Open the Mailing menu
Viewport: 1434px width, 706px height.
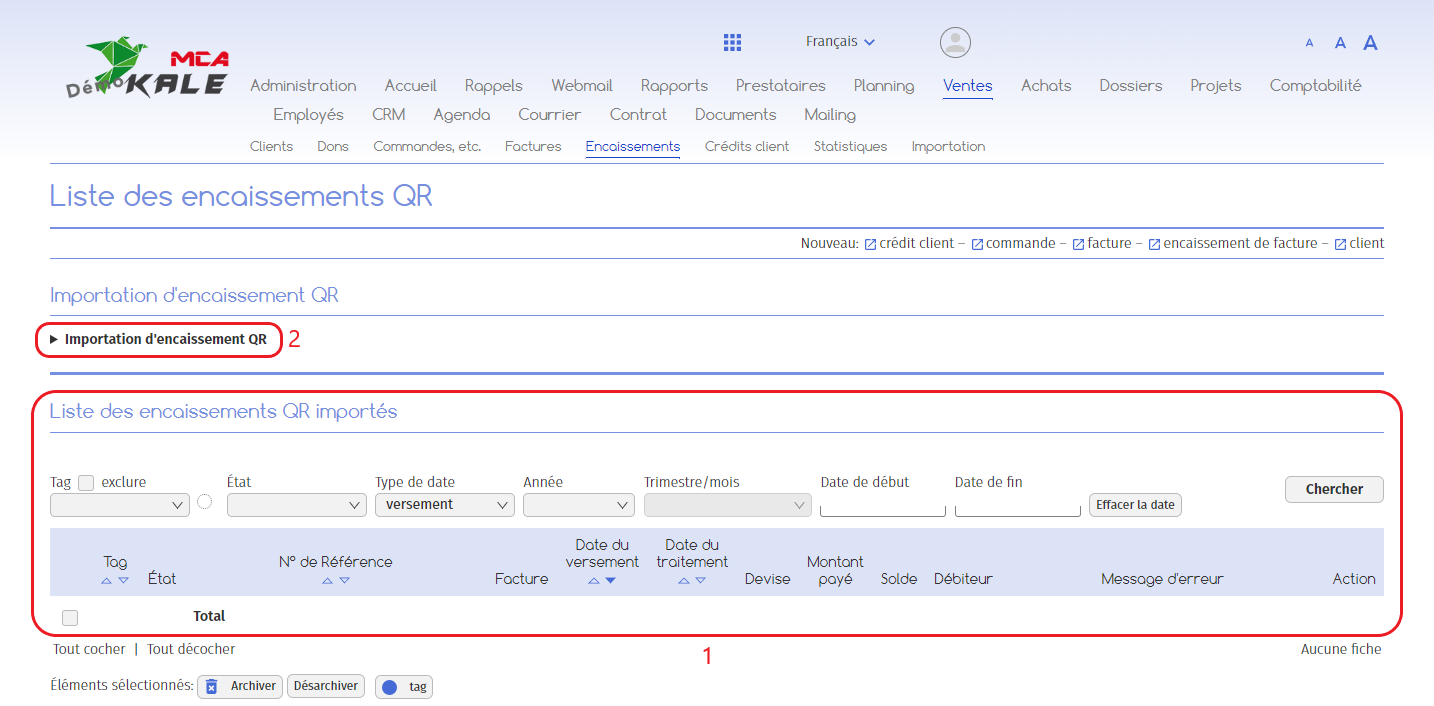(x=830, y=115)
